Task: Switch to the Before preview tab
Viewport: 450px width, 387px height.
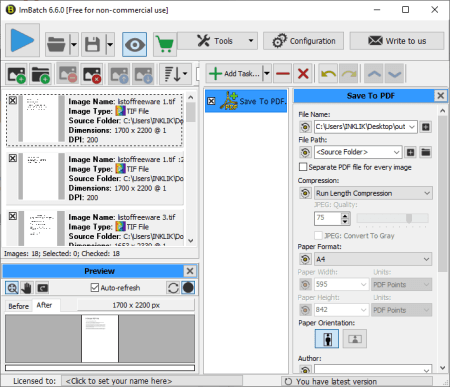Action: tap(19, 306)
